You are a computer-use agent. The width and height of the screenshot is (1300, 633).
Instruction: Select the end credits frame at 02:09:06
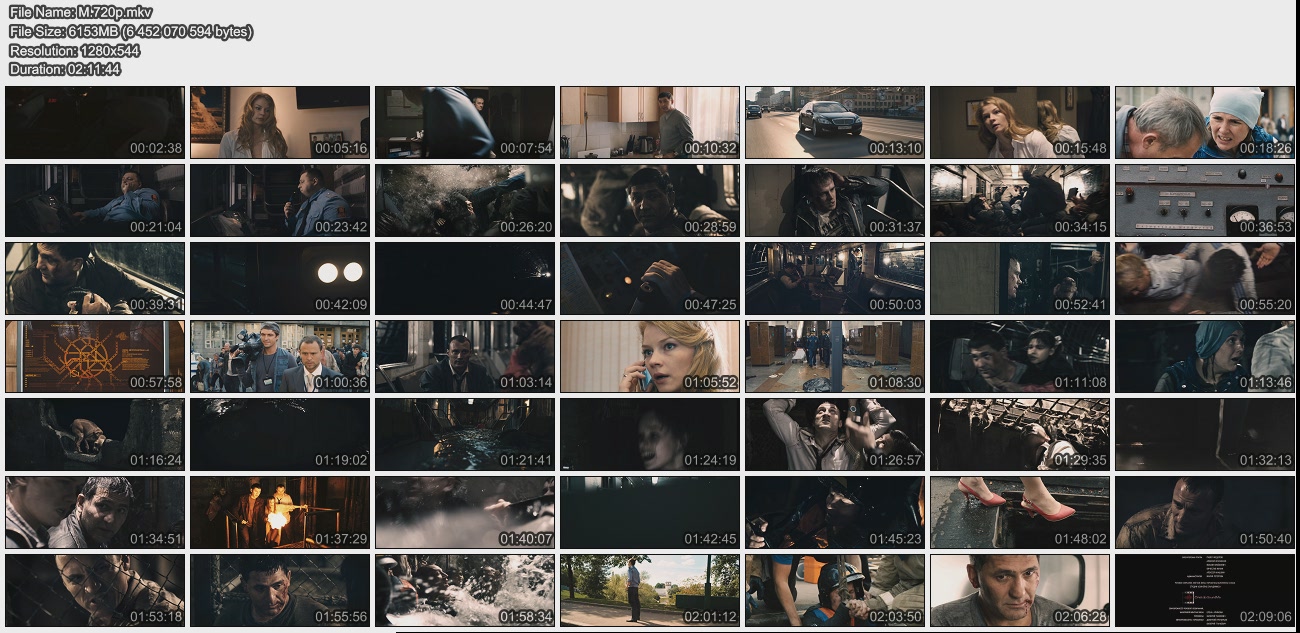pos(1204,590)
